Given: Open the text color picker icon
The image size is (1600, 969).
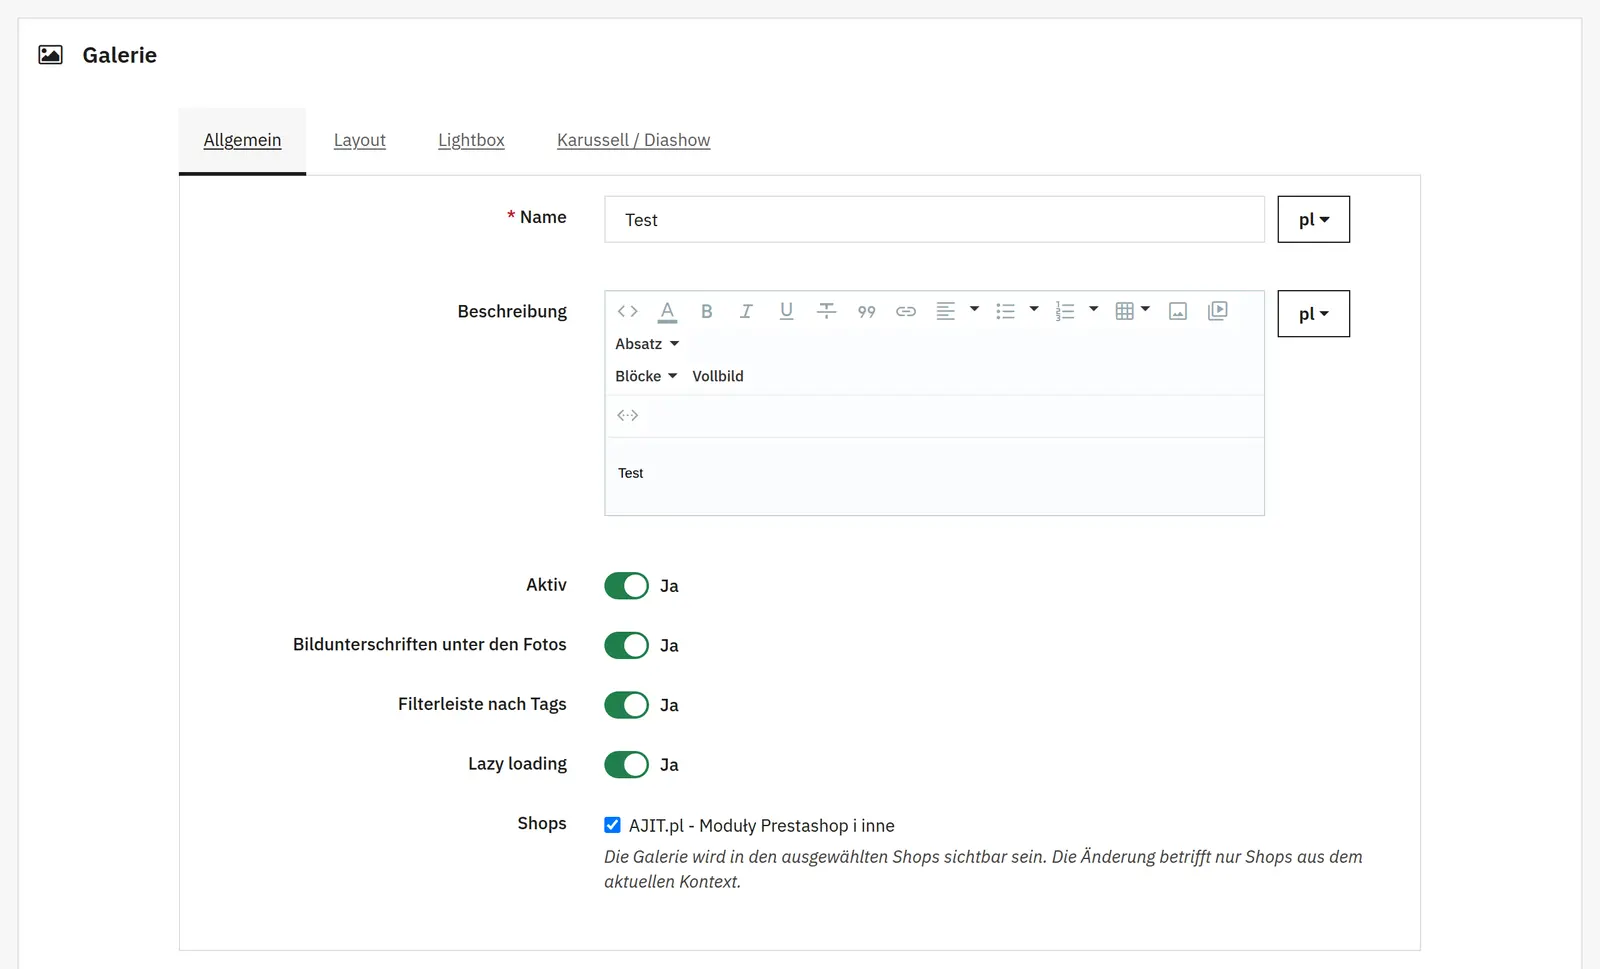Looking at the screenshot, I should [667, 311].
